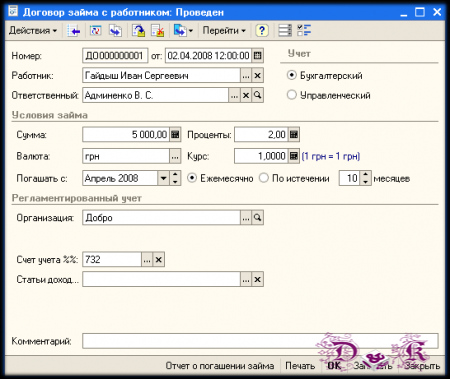The height and width of the screenshot is (379, 450).
Task: Open the calendar picker next to the date
Action: [257, 56]
